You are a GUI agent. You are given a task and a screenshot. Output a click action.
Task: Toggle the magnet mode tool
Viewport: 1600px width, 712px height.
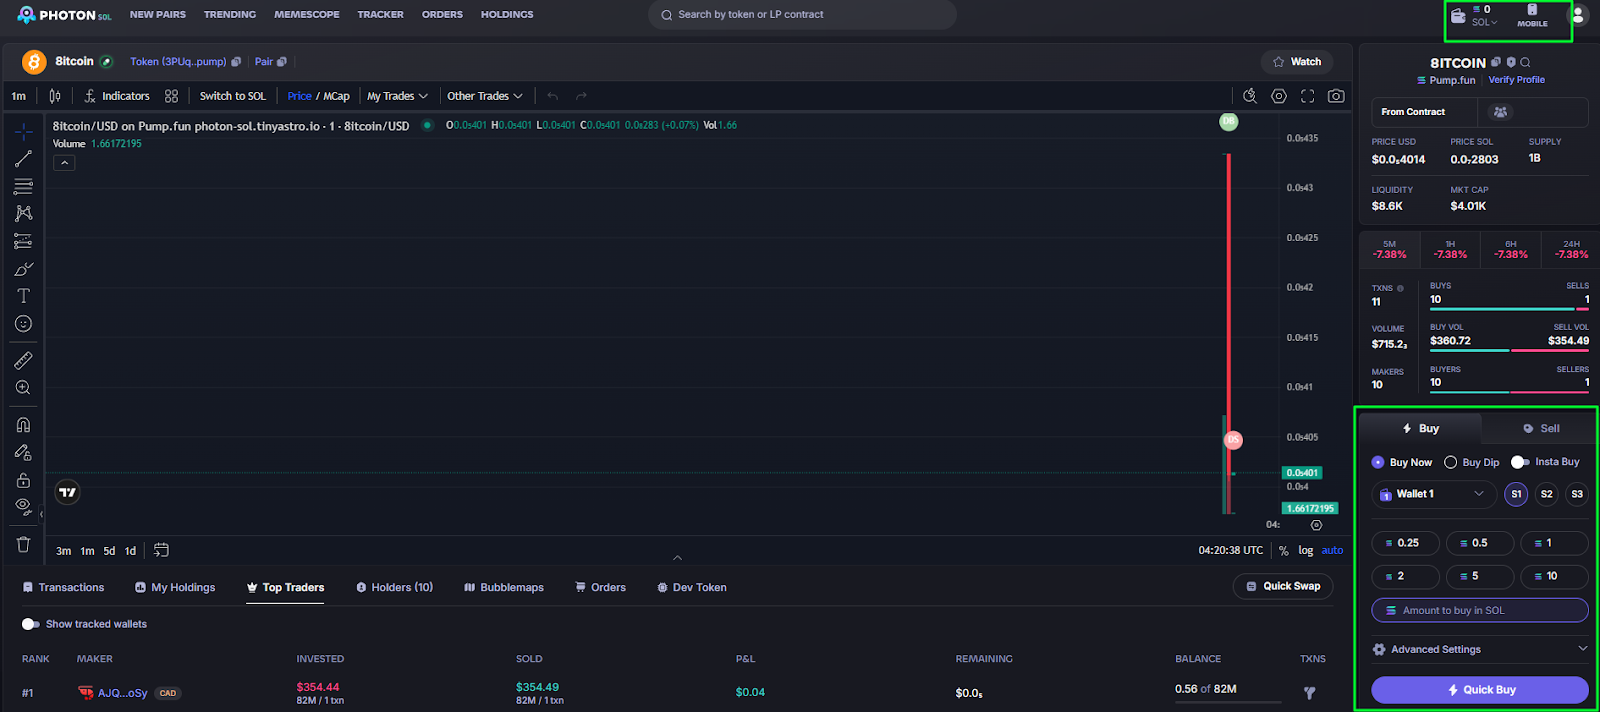(23, 425)
